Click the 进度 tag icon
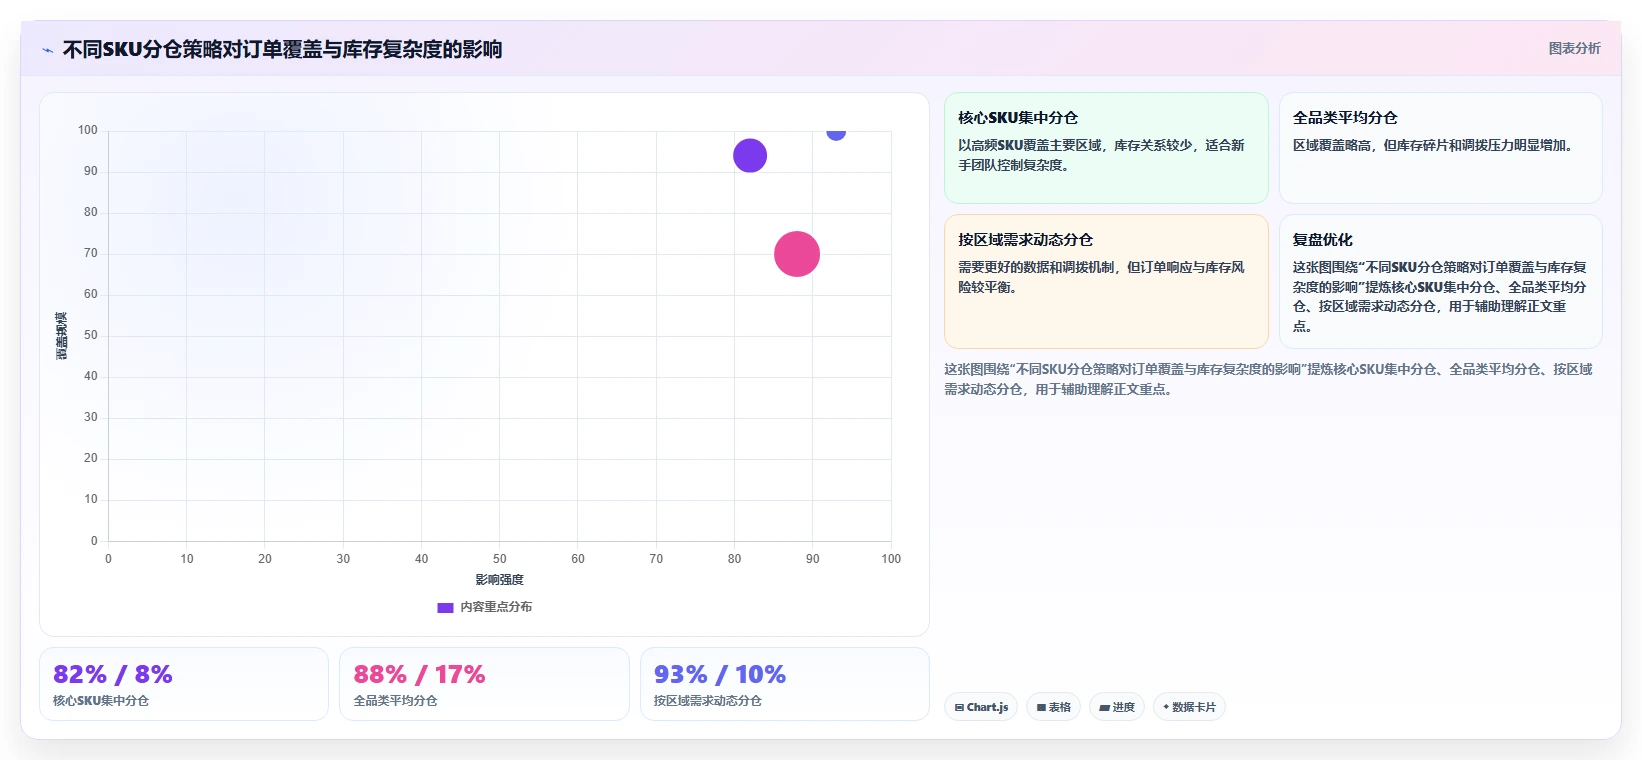1642x760 pixels. 1104,707
